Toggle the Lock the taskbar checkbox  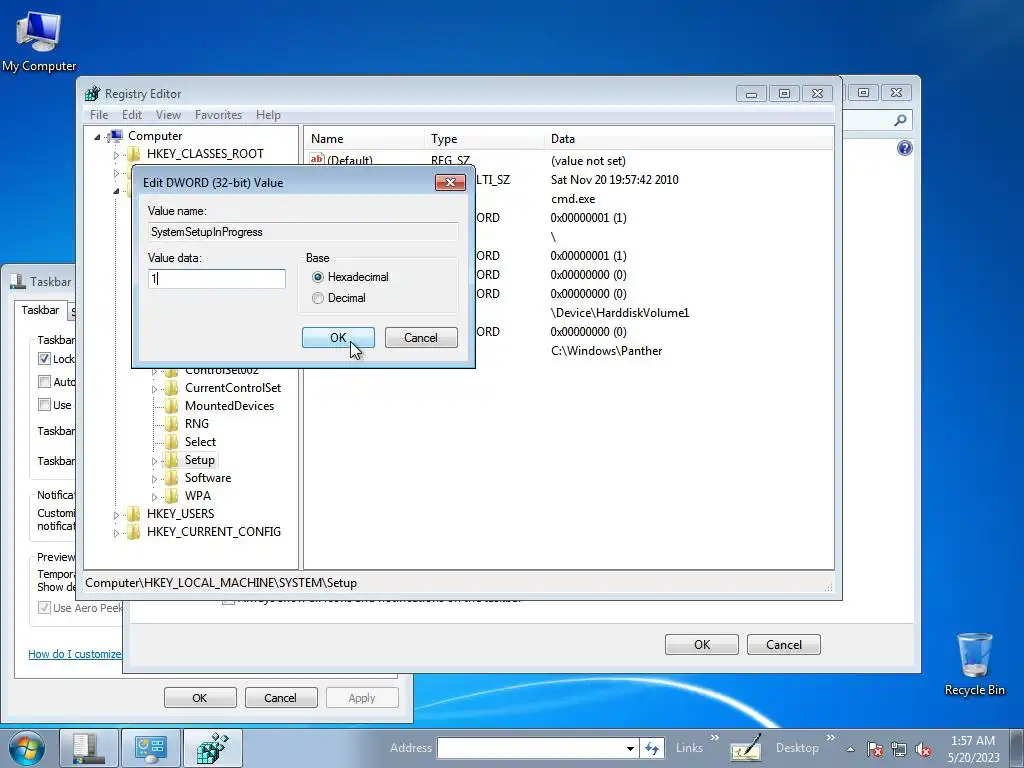point(44,359)
